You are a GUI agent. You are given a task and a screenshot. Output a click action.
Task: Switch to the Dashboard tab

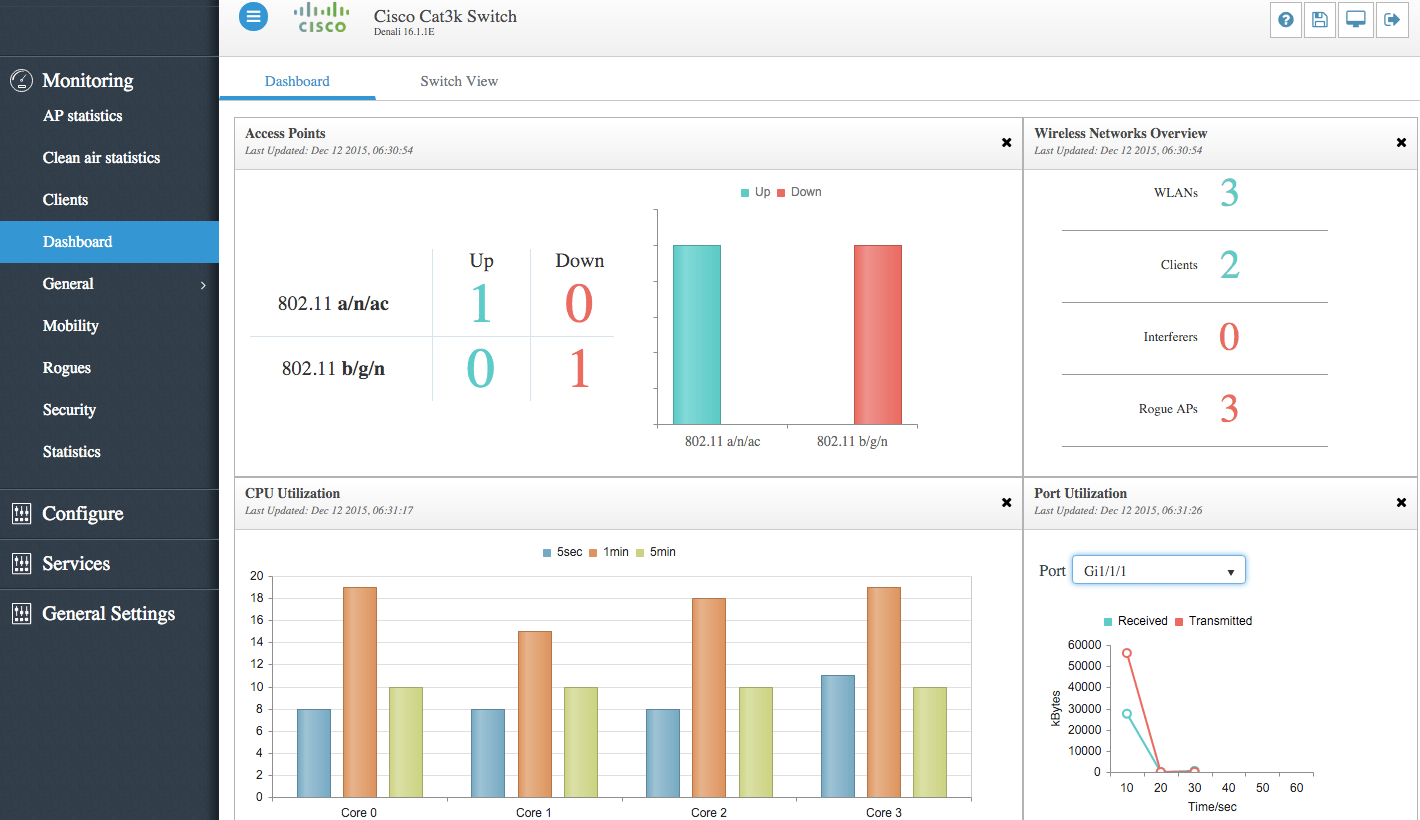point(297,81)
